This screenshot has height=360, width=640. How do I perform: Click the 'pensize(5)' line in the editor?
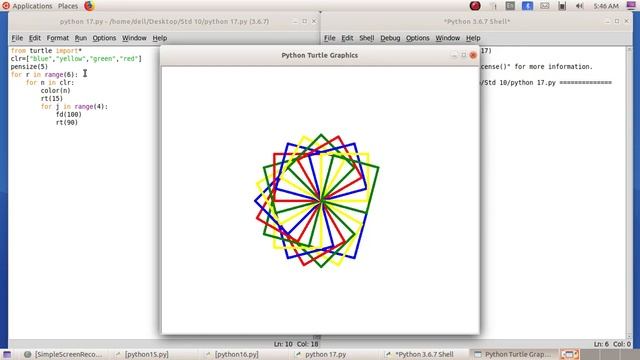tap(29, 67)
